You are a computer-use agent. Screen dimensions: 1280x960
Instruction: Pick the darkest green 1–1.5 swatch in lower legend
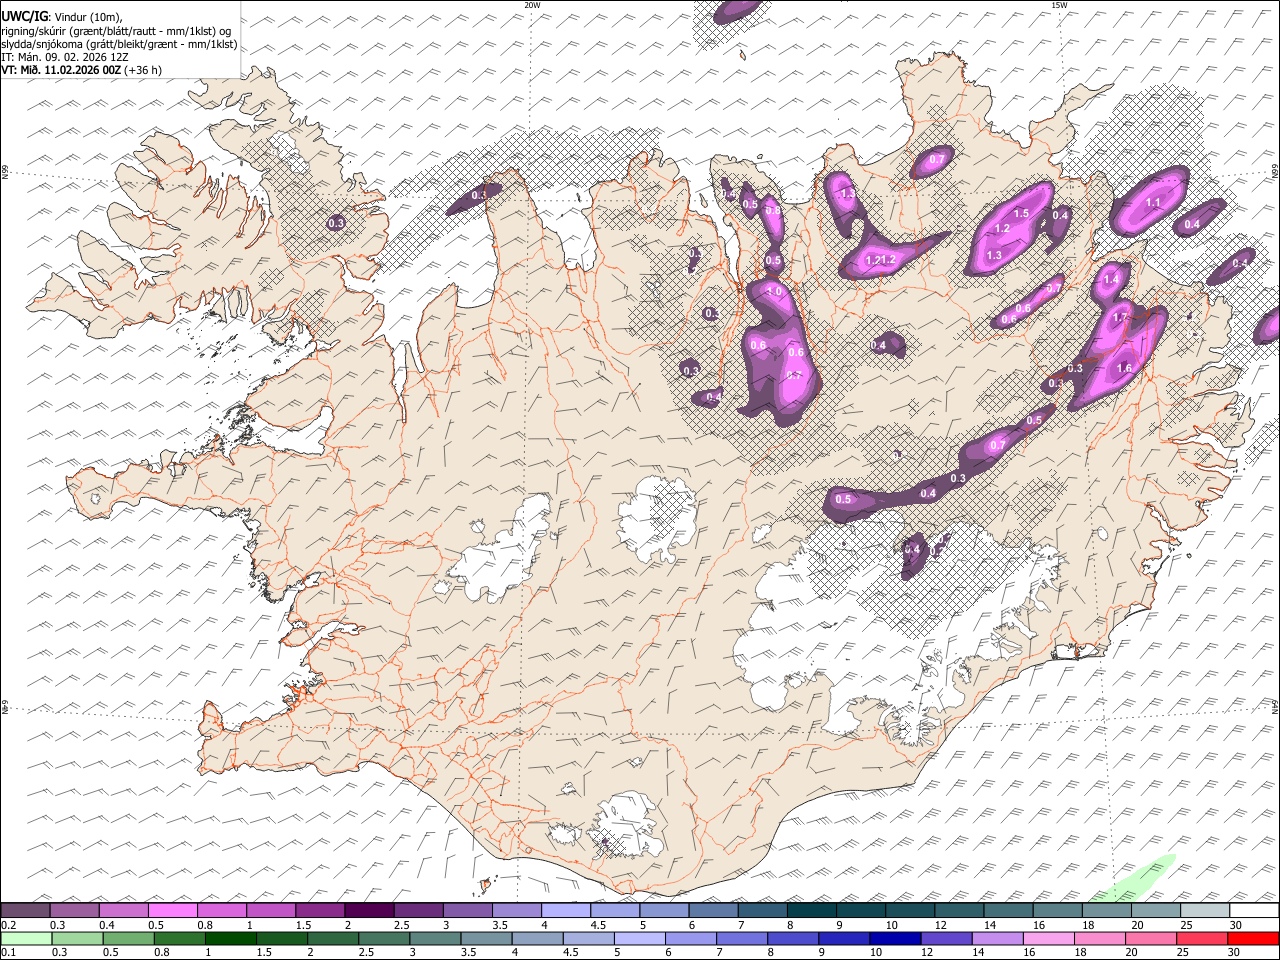[232, 938]
